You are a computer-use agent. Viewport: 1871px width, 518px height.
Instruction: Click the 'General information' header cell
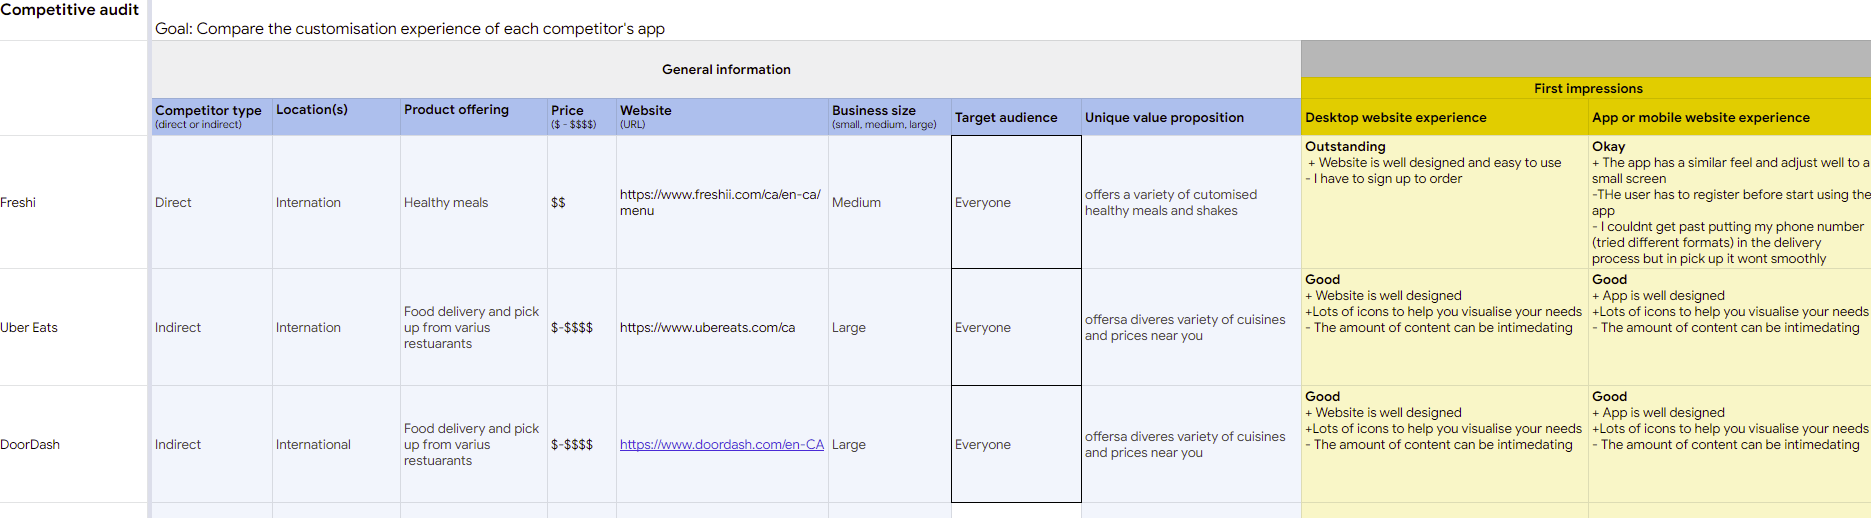pos(726,69)
